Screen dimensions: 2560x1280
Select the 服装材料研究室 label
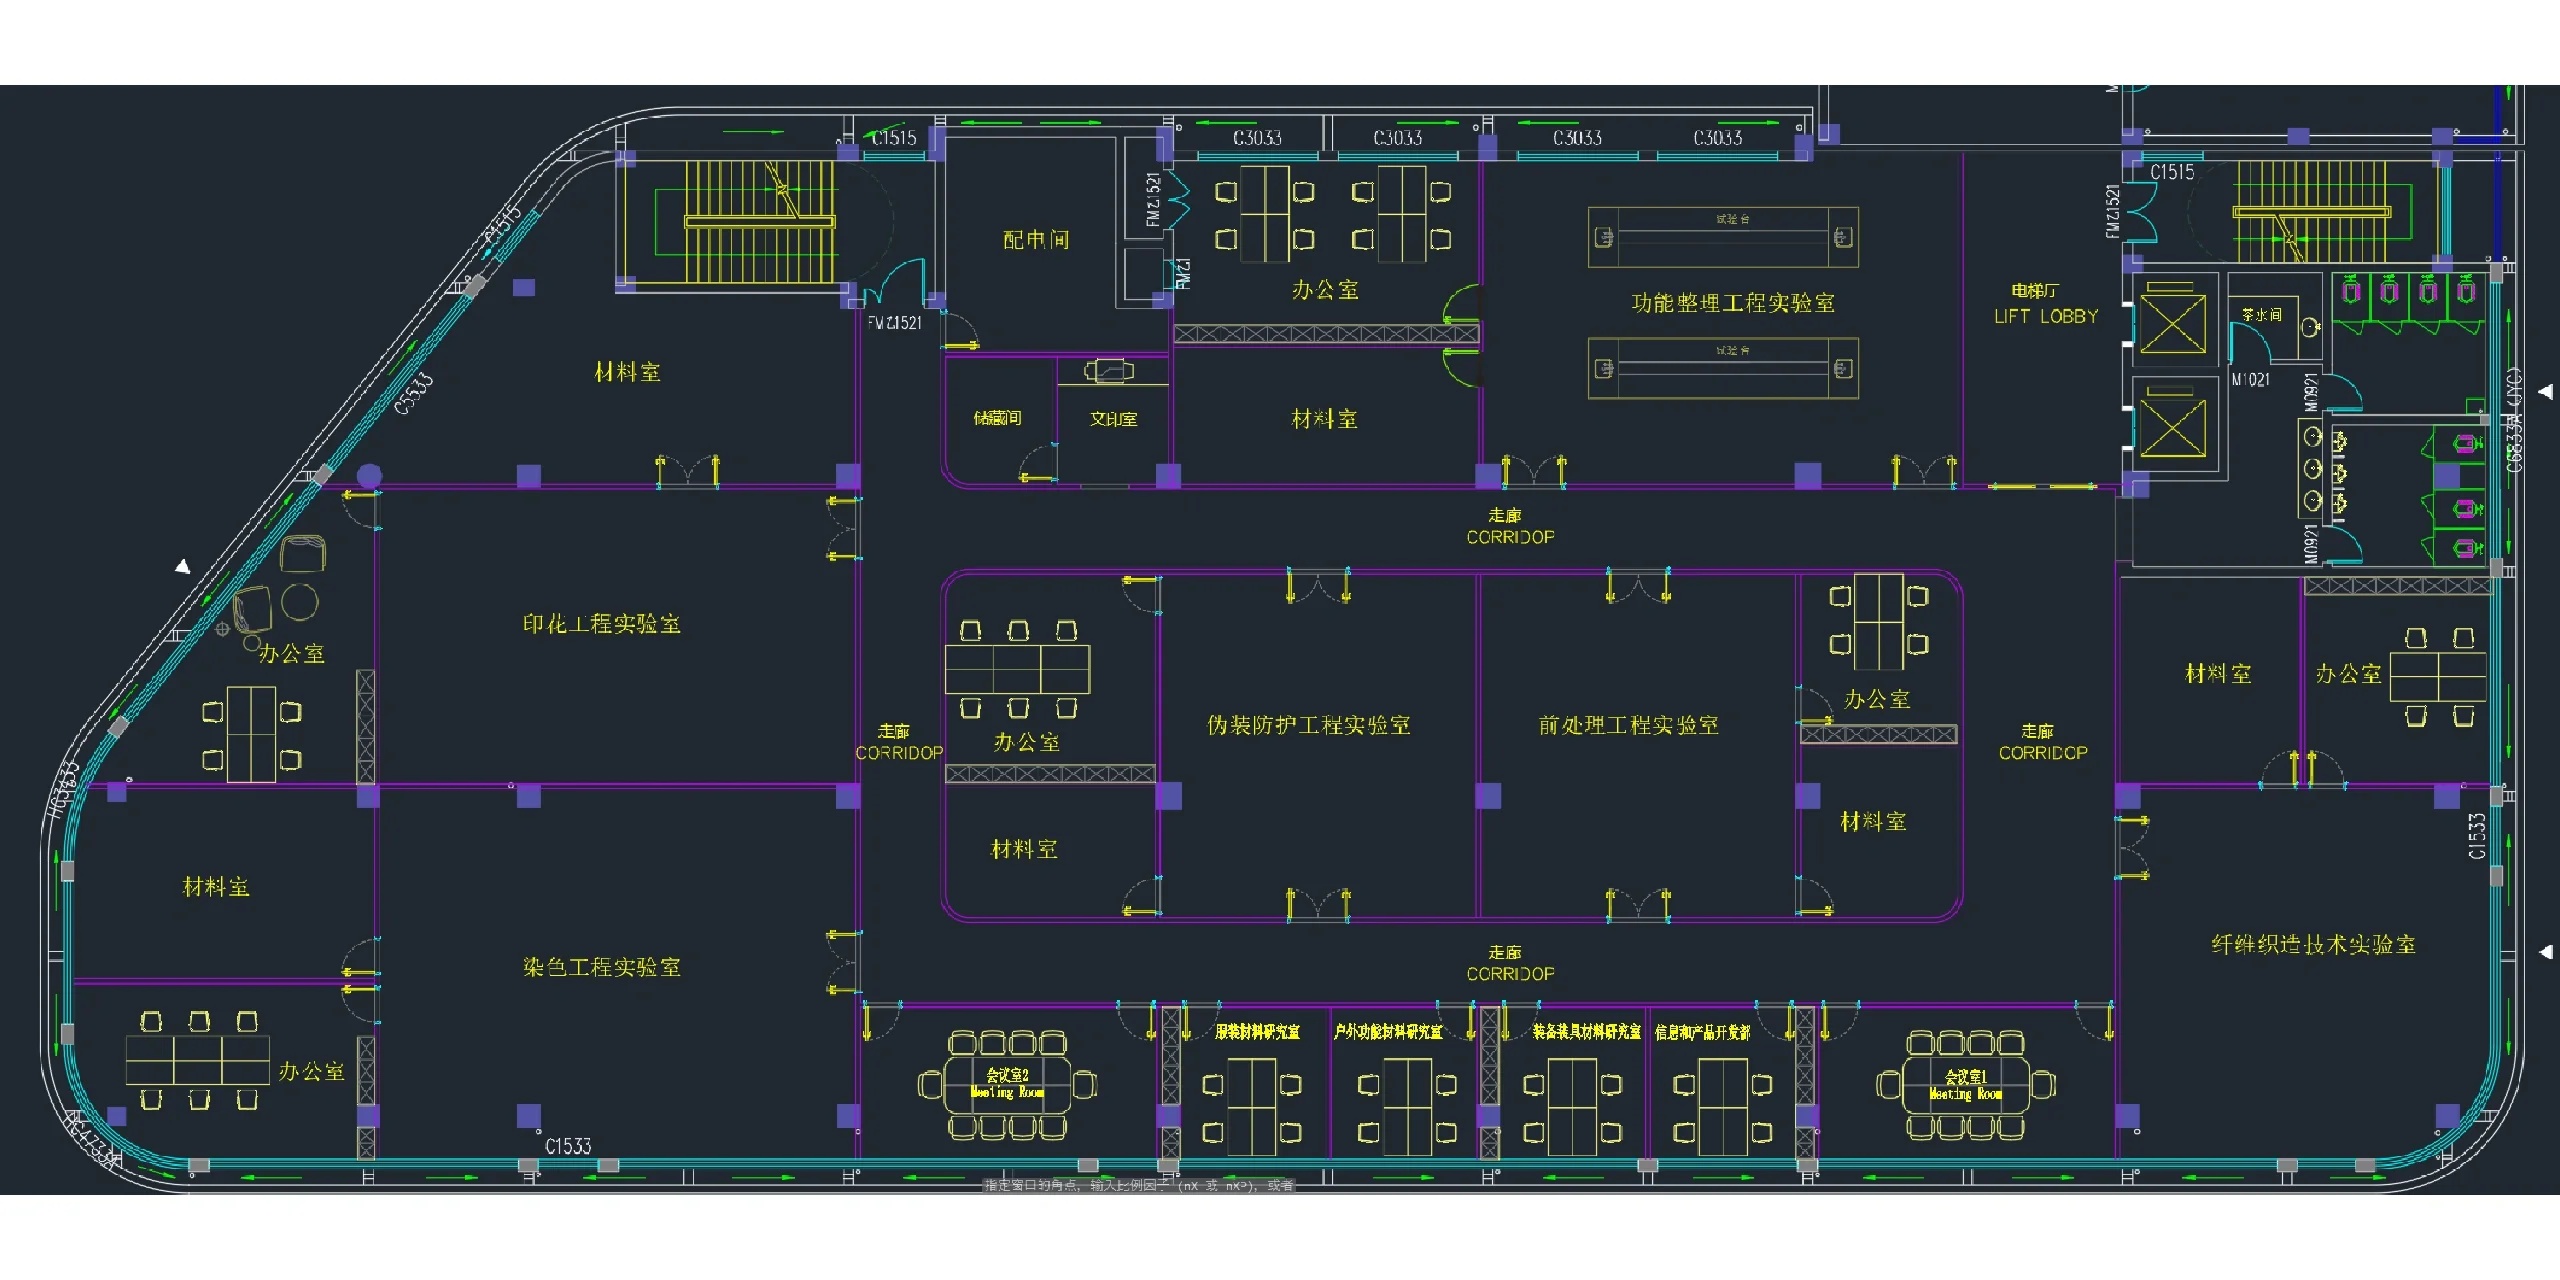[1257, 1031]
